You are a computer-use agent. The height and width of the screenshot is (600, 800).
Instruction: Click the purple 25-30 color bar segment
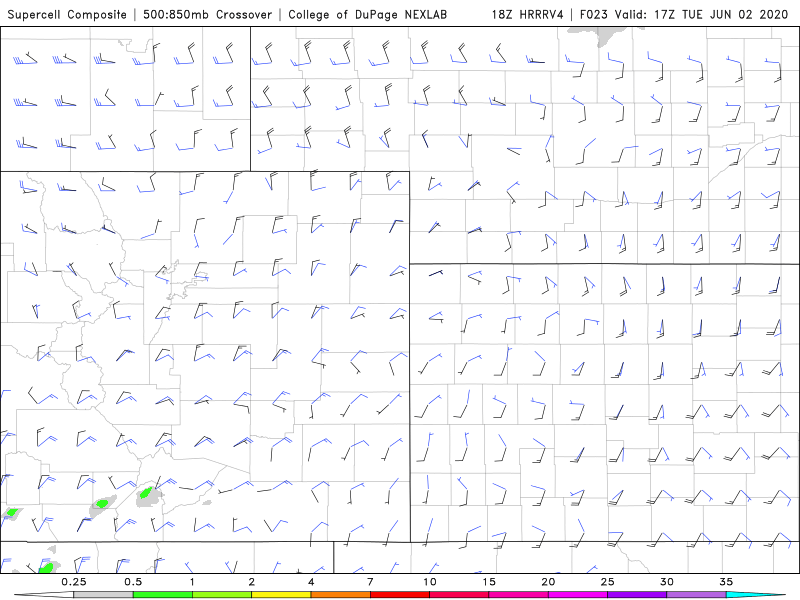point(637,595)
